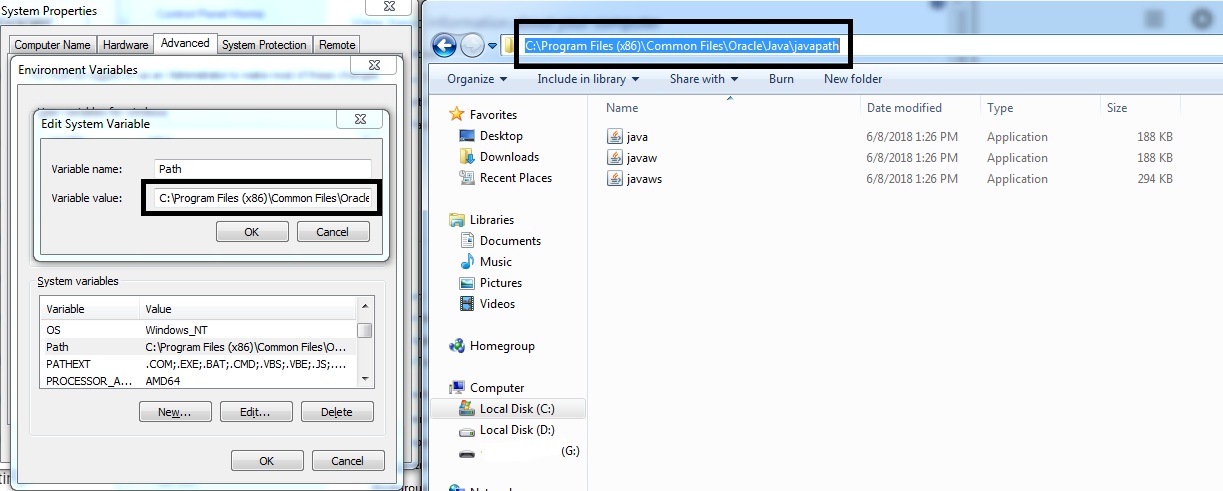Click the Variable column header
The height and width of the screenshot is (491, 1223).
[x=90, y=309]
